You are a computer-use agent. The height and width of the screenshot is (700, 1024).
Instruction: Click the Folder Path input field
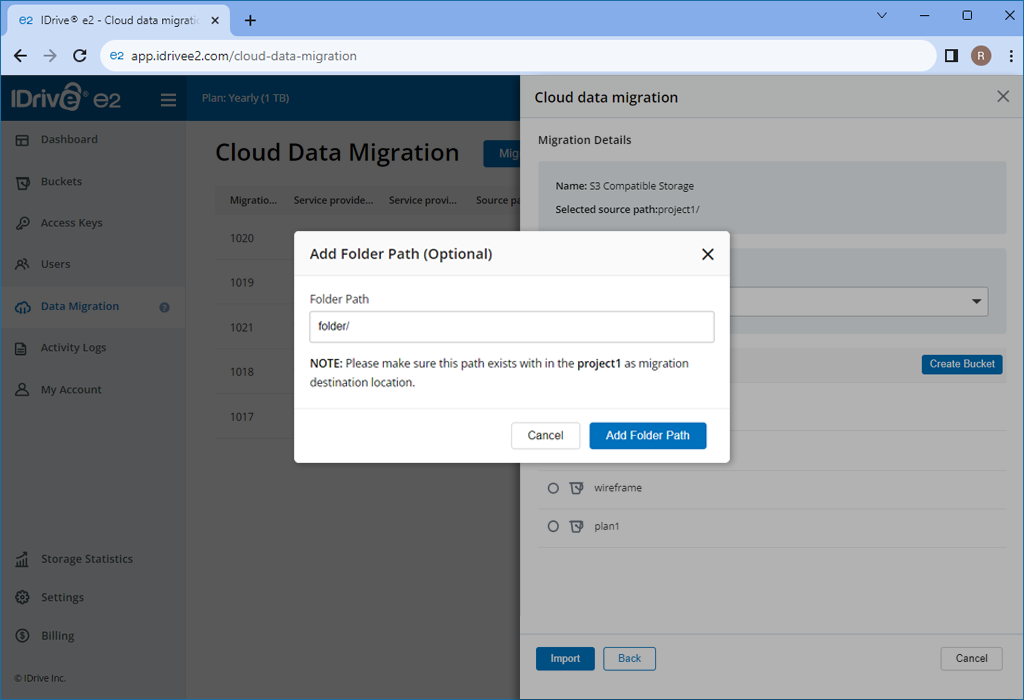511,326
